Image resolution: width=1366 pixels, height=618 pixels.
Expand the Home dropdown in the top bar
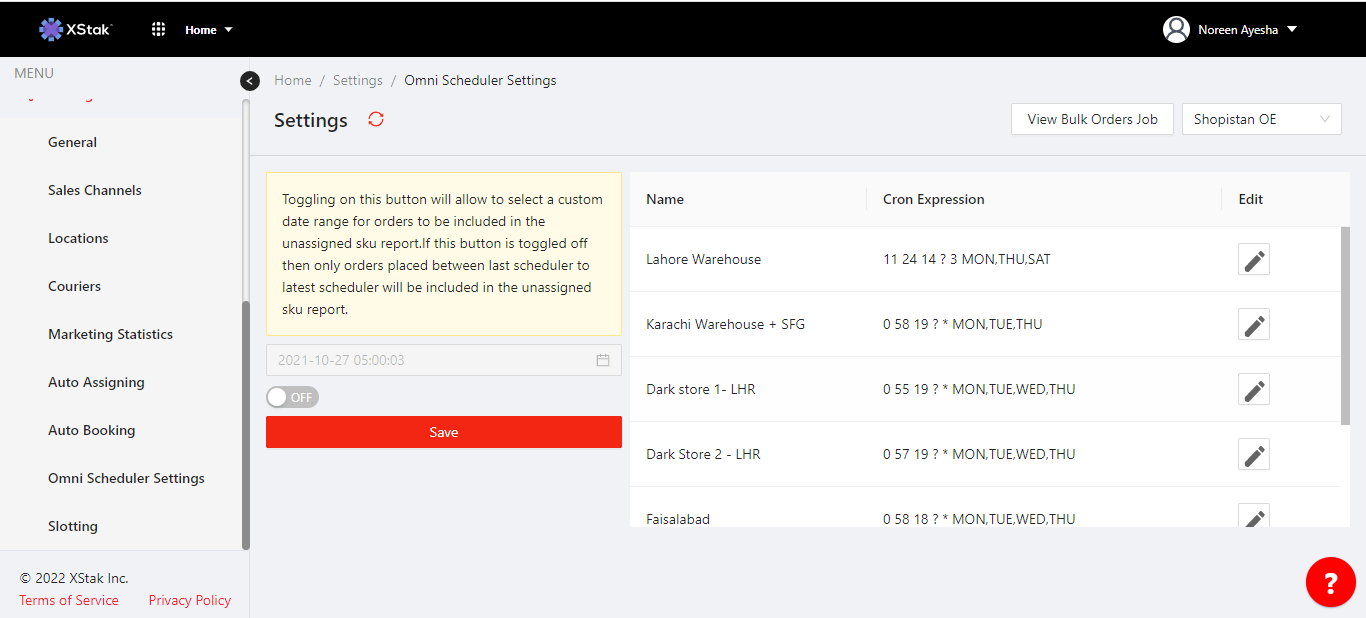click(x=208, y=30)
